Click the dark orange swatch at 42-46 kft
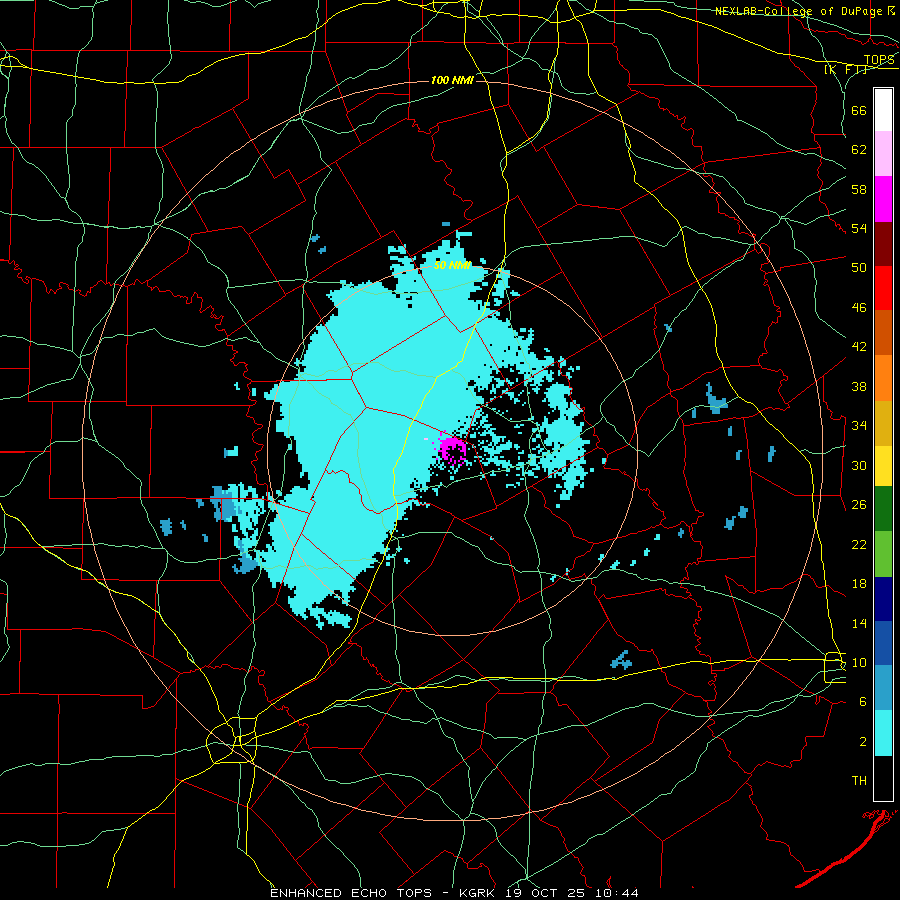Viewport: 900px width, 900px height. pyautogui.click(x=883, y=332)
